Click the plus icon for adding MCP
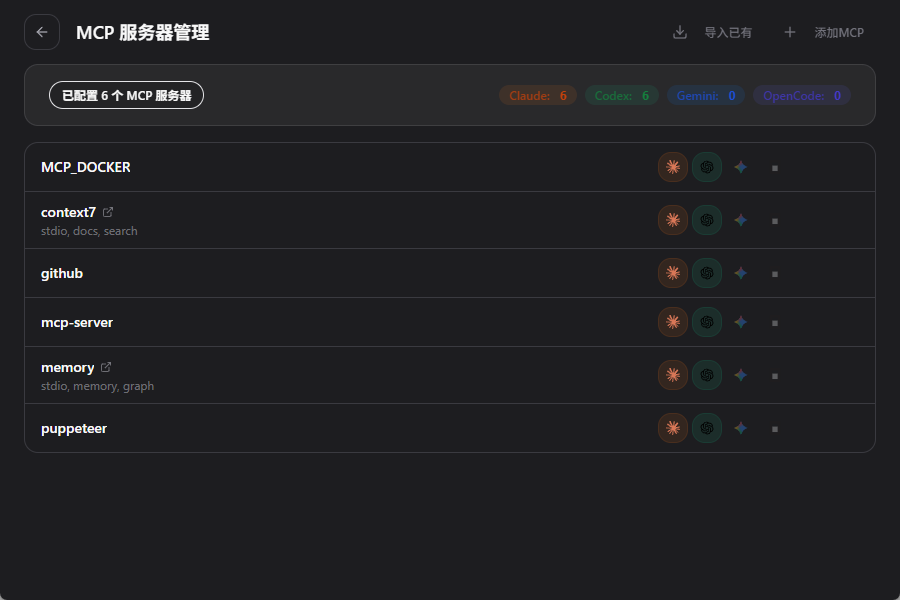900x600 pixels. pos(790,32)
